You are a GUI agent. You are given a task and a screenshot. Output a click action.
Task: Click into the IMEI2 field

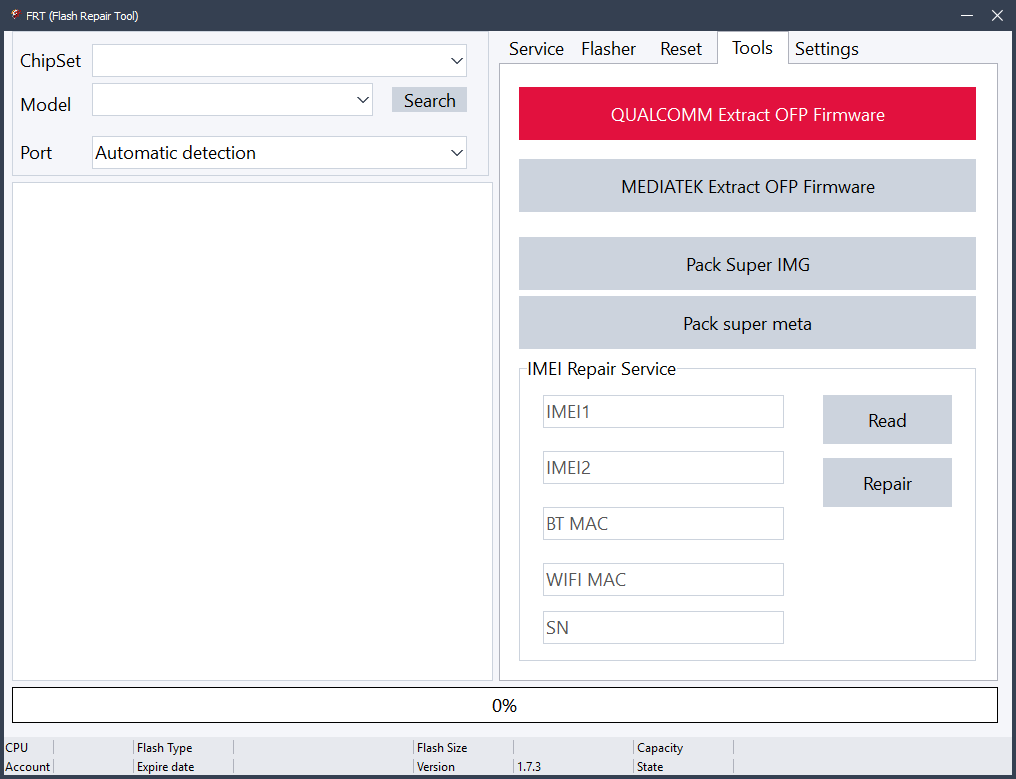[663, 467]
